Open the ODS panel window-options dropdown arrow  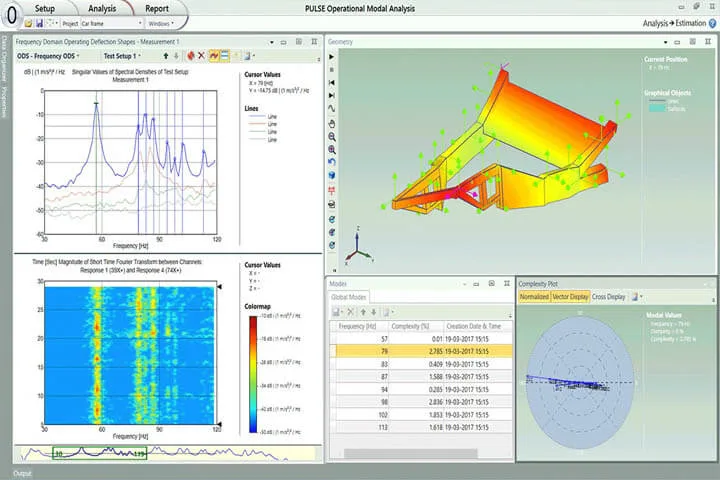(x=272, y=42)
